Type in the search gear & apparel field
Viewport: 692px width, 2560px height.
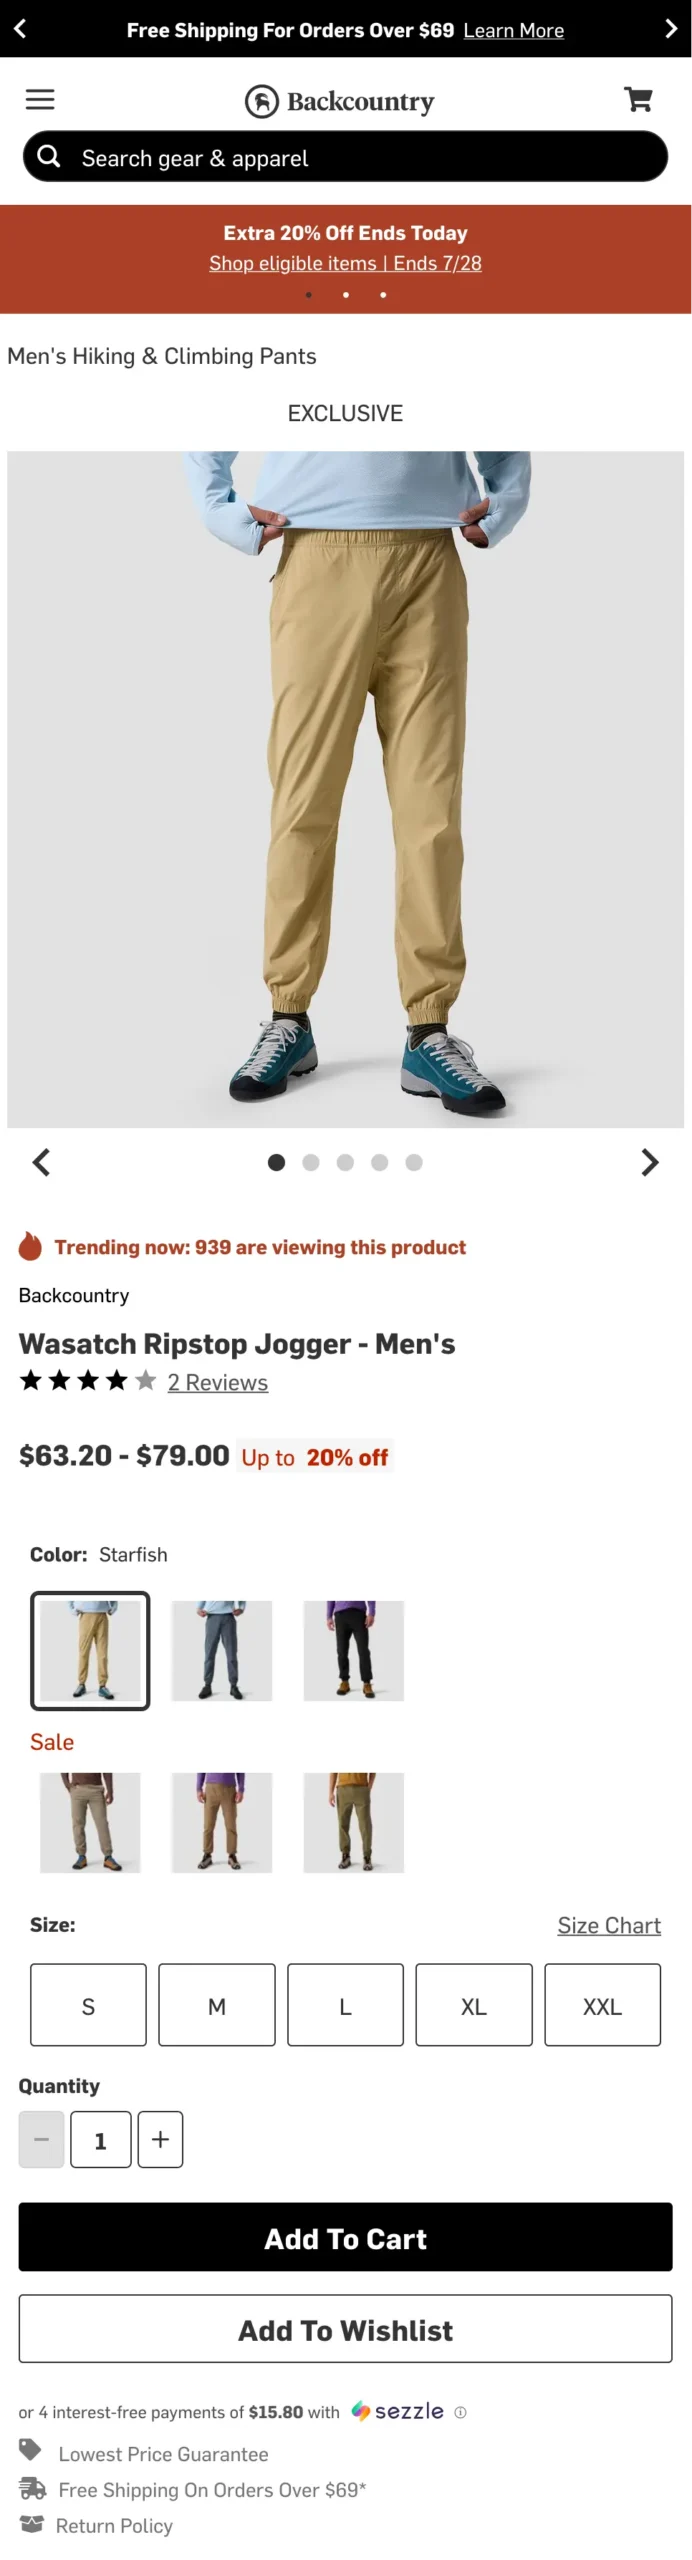360,158
